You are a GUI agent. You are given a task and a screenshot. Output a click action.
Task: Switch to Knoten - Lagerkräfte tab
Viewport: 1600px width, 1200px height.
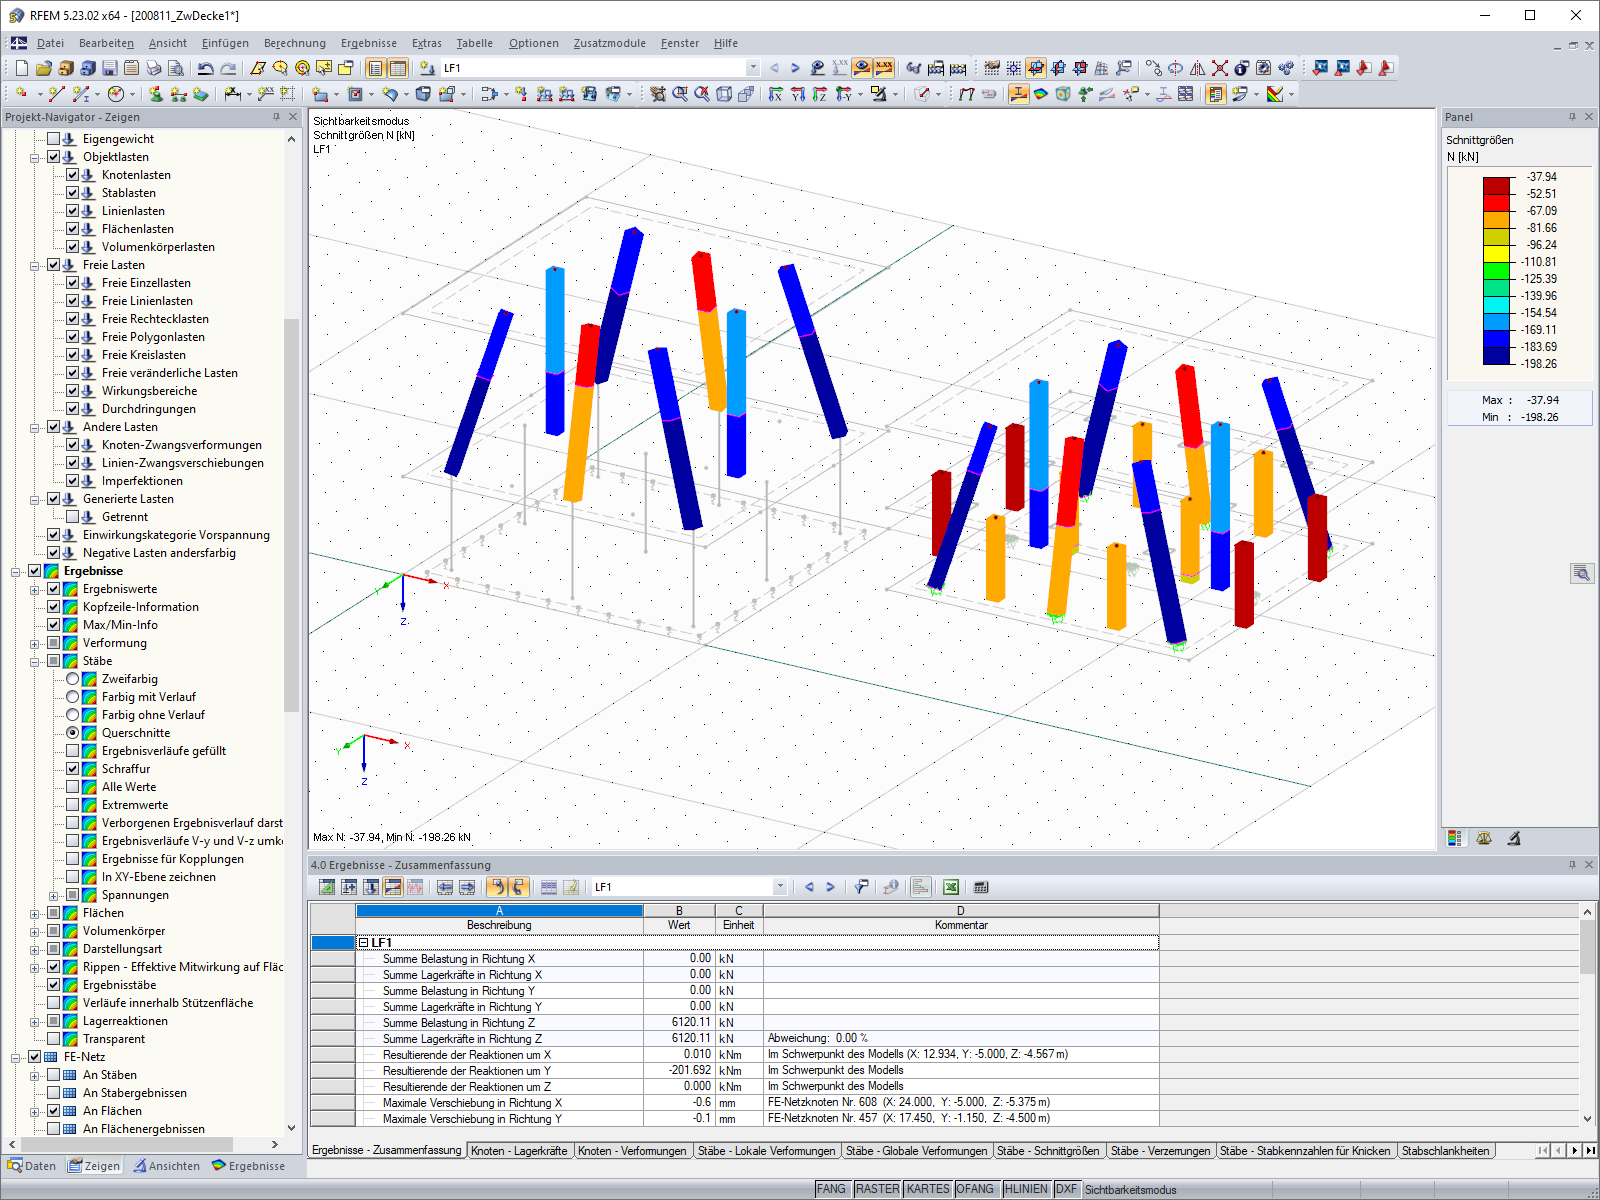pos(519,1151)
